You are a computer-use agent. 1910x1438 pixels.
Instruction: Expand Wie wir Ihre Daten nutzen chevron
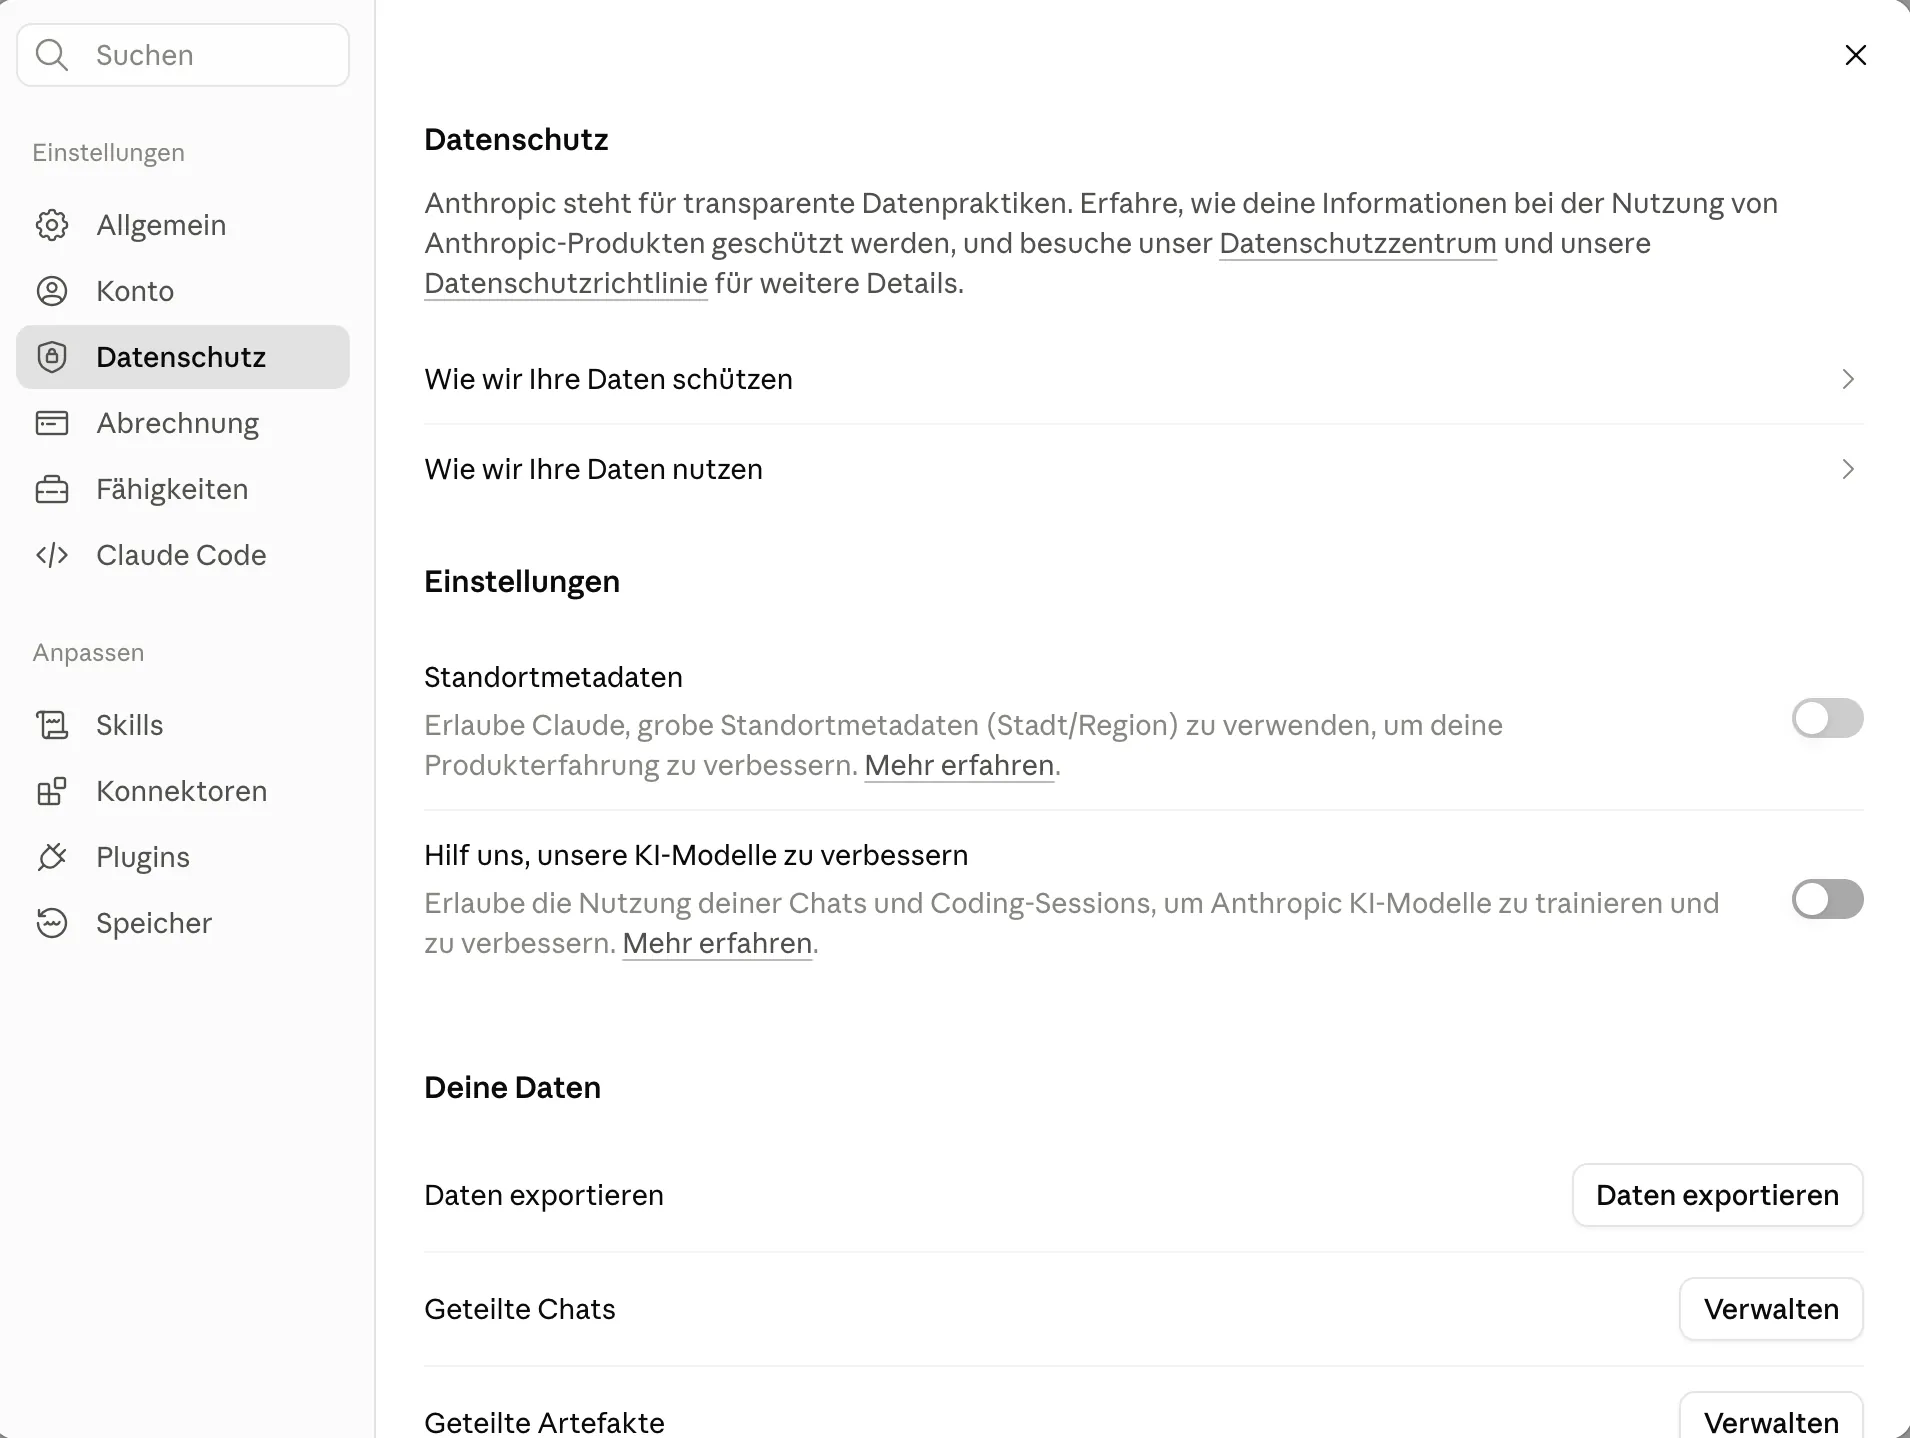(x=1848, y=469)
